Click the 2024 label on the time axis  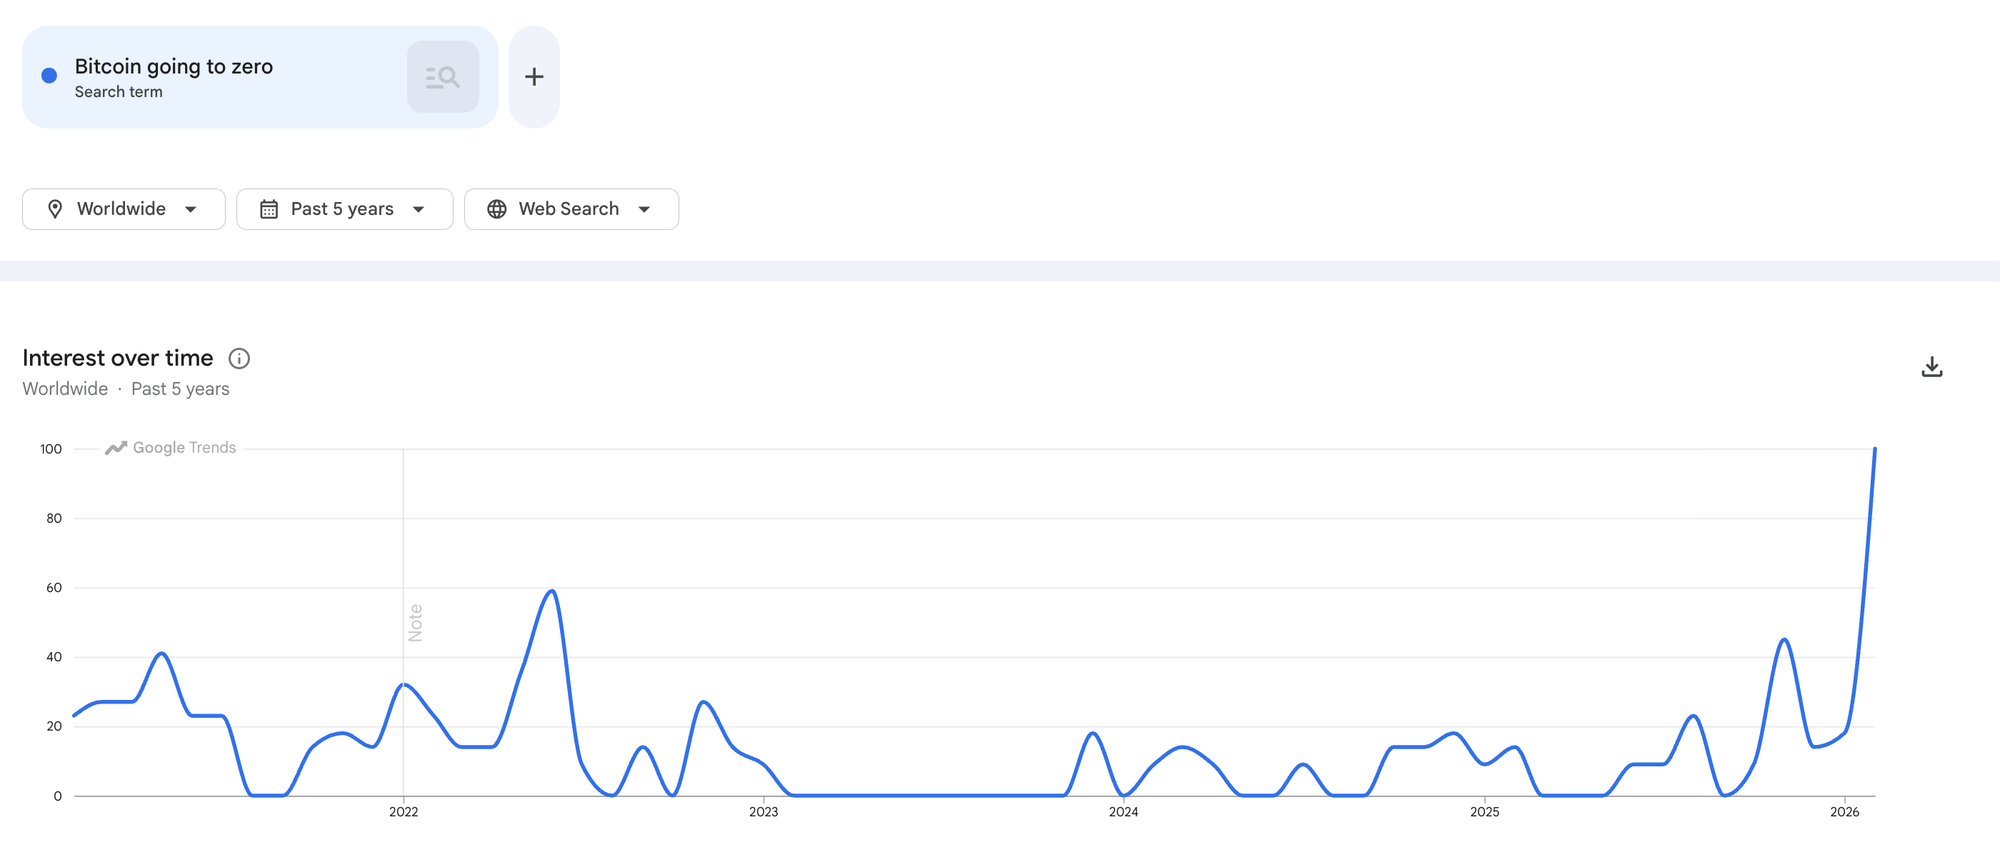(x=1123, y=812)
